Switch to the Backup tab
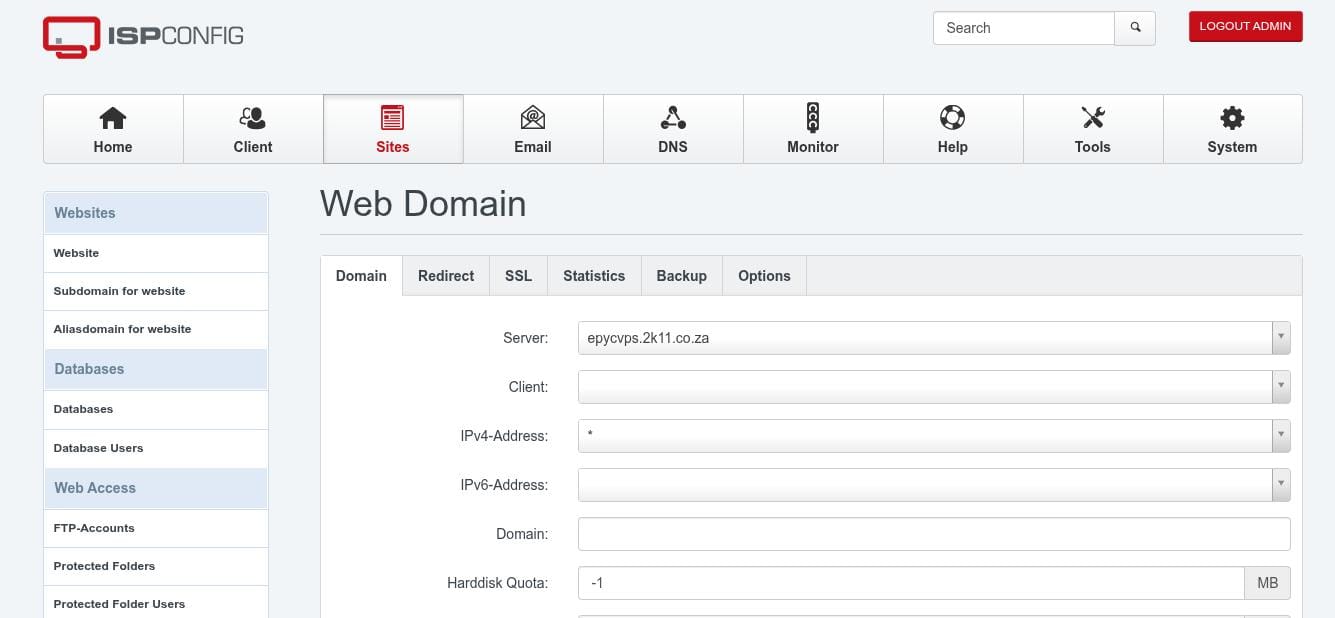 (681, 276)
